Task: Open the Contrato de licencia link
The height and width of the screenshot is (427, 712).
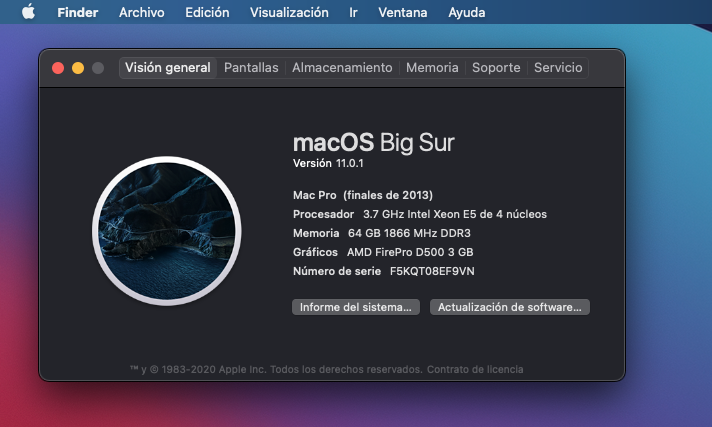Action: [x=475, y=369]
